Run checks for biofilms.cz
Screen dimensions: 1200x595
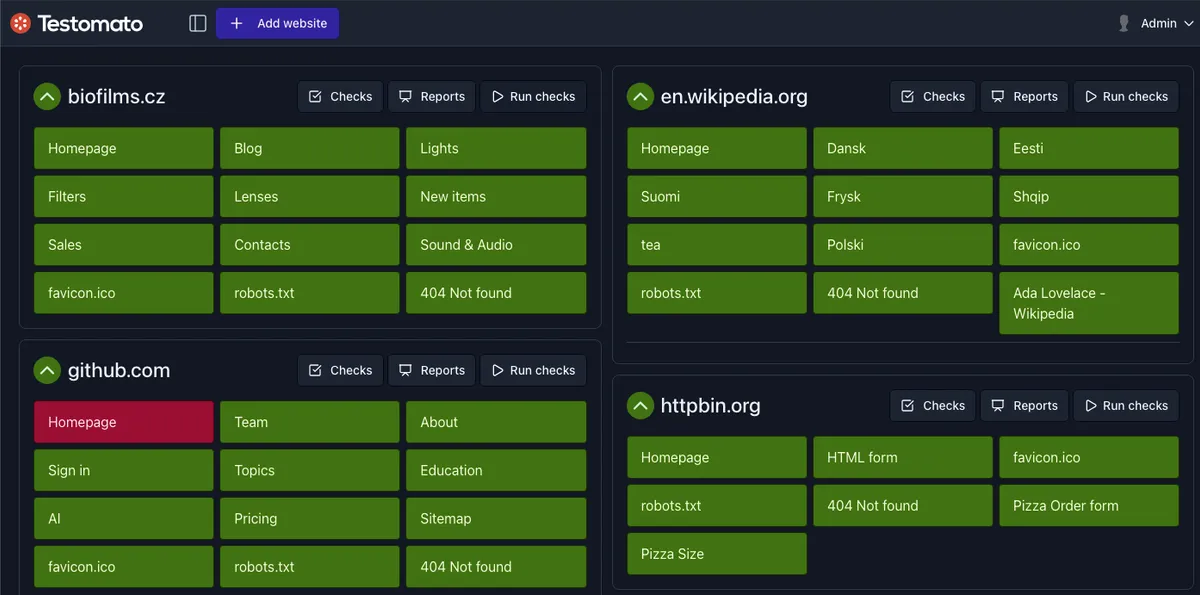pos(533,97)
